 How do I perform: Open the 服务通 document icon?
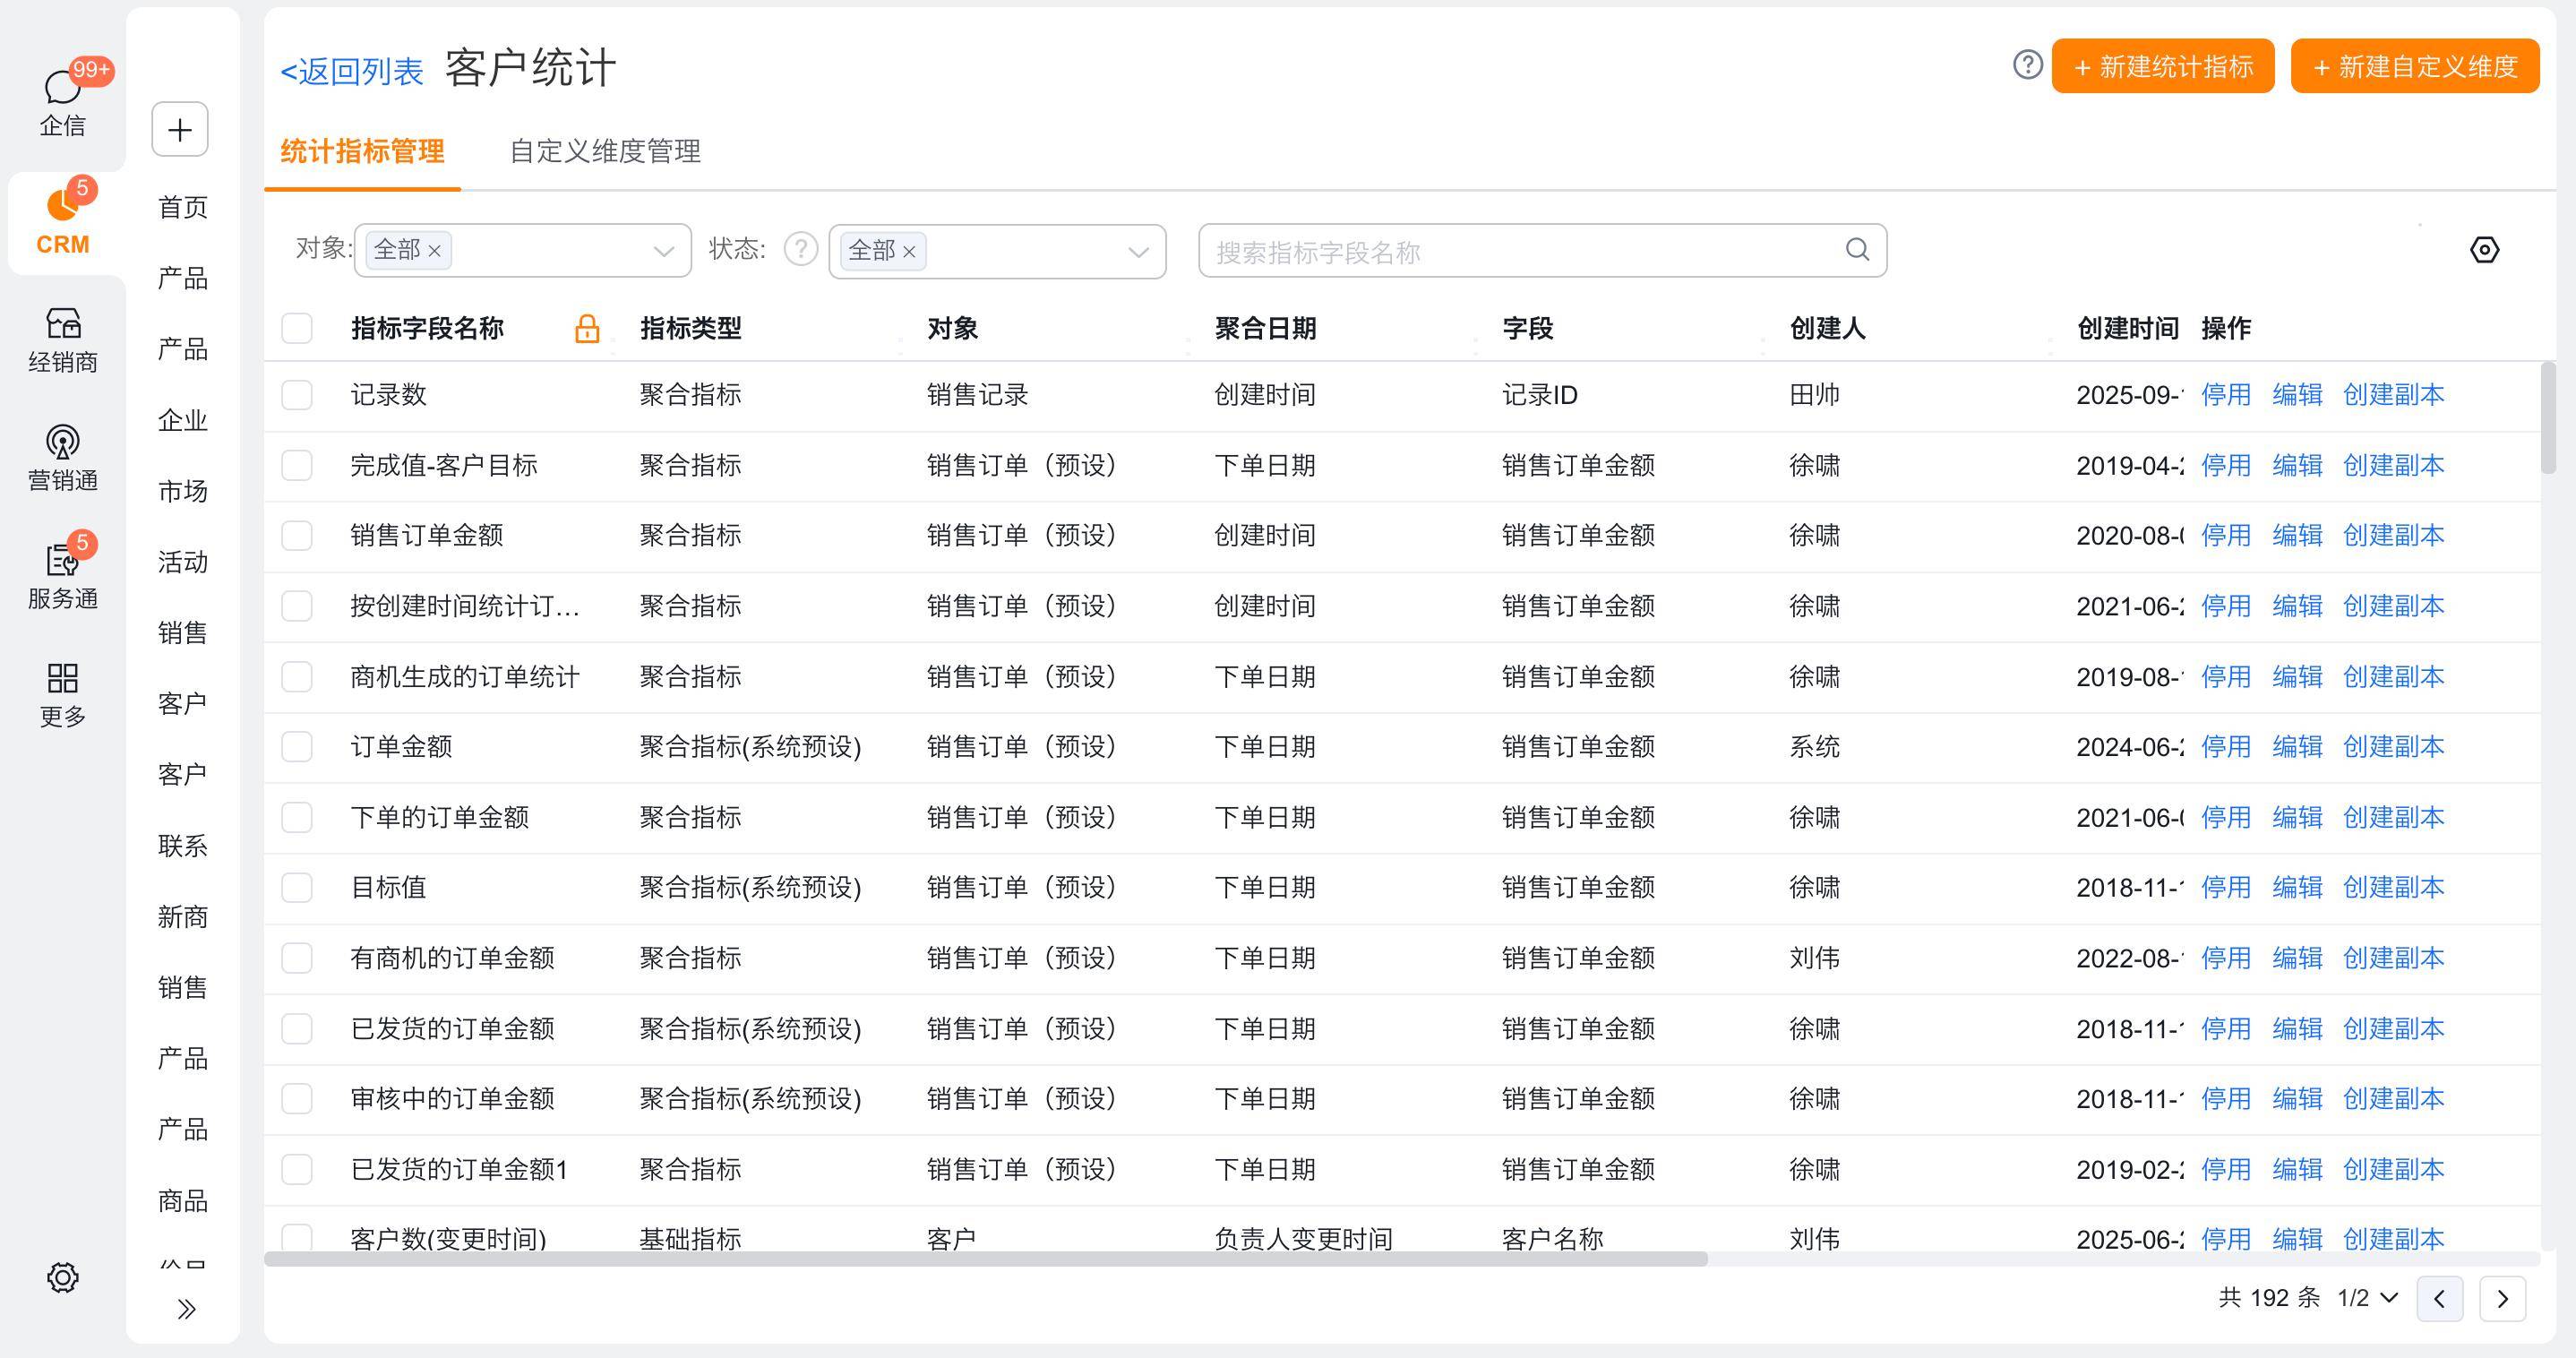(62, 560)
